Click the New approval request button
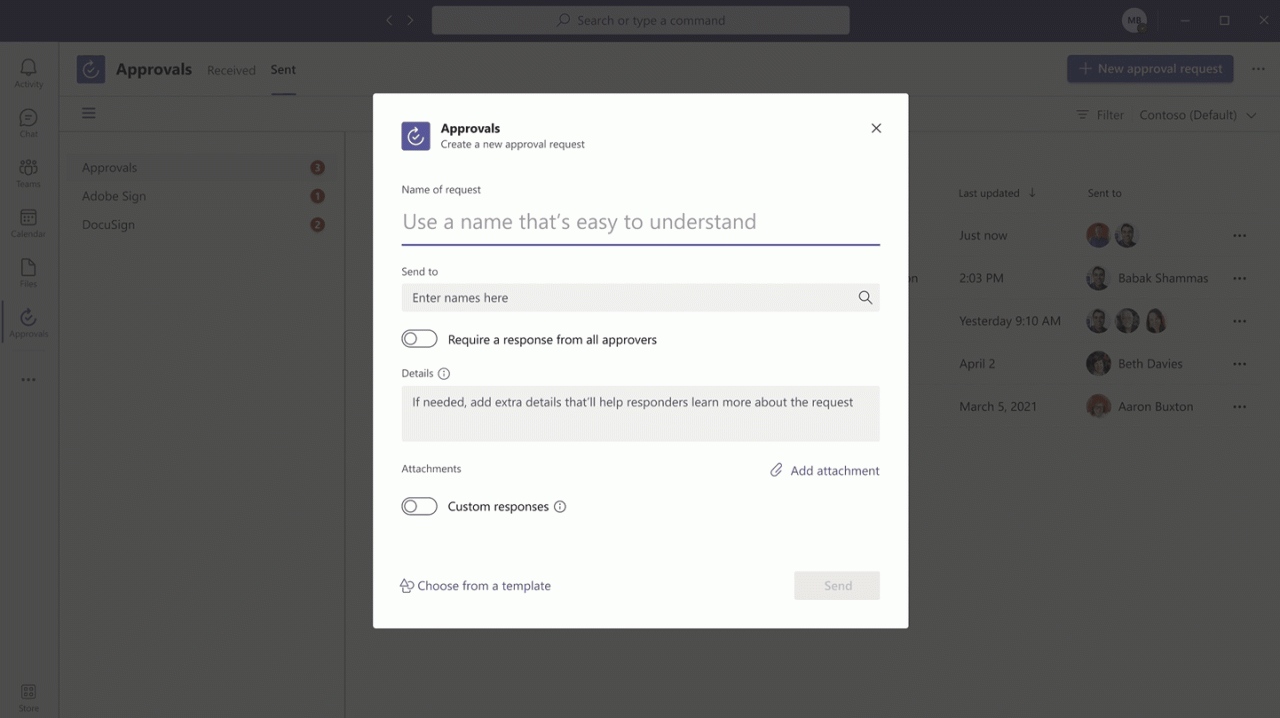This screenshot has height=718, width=1280. (x=1150, y=69)
